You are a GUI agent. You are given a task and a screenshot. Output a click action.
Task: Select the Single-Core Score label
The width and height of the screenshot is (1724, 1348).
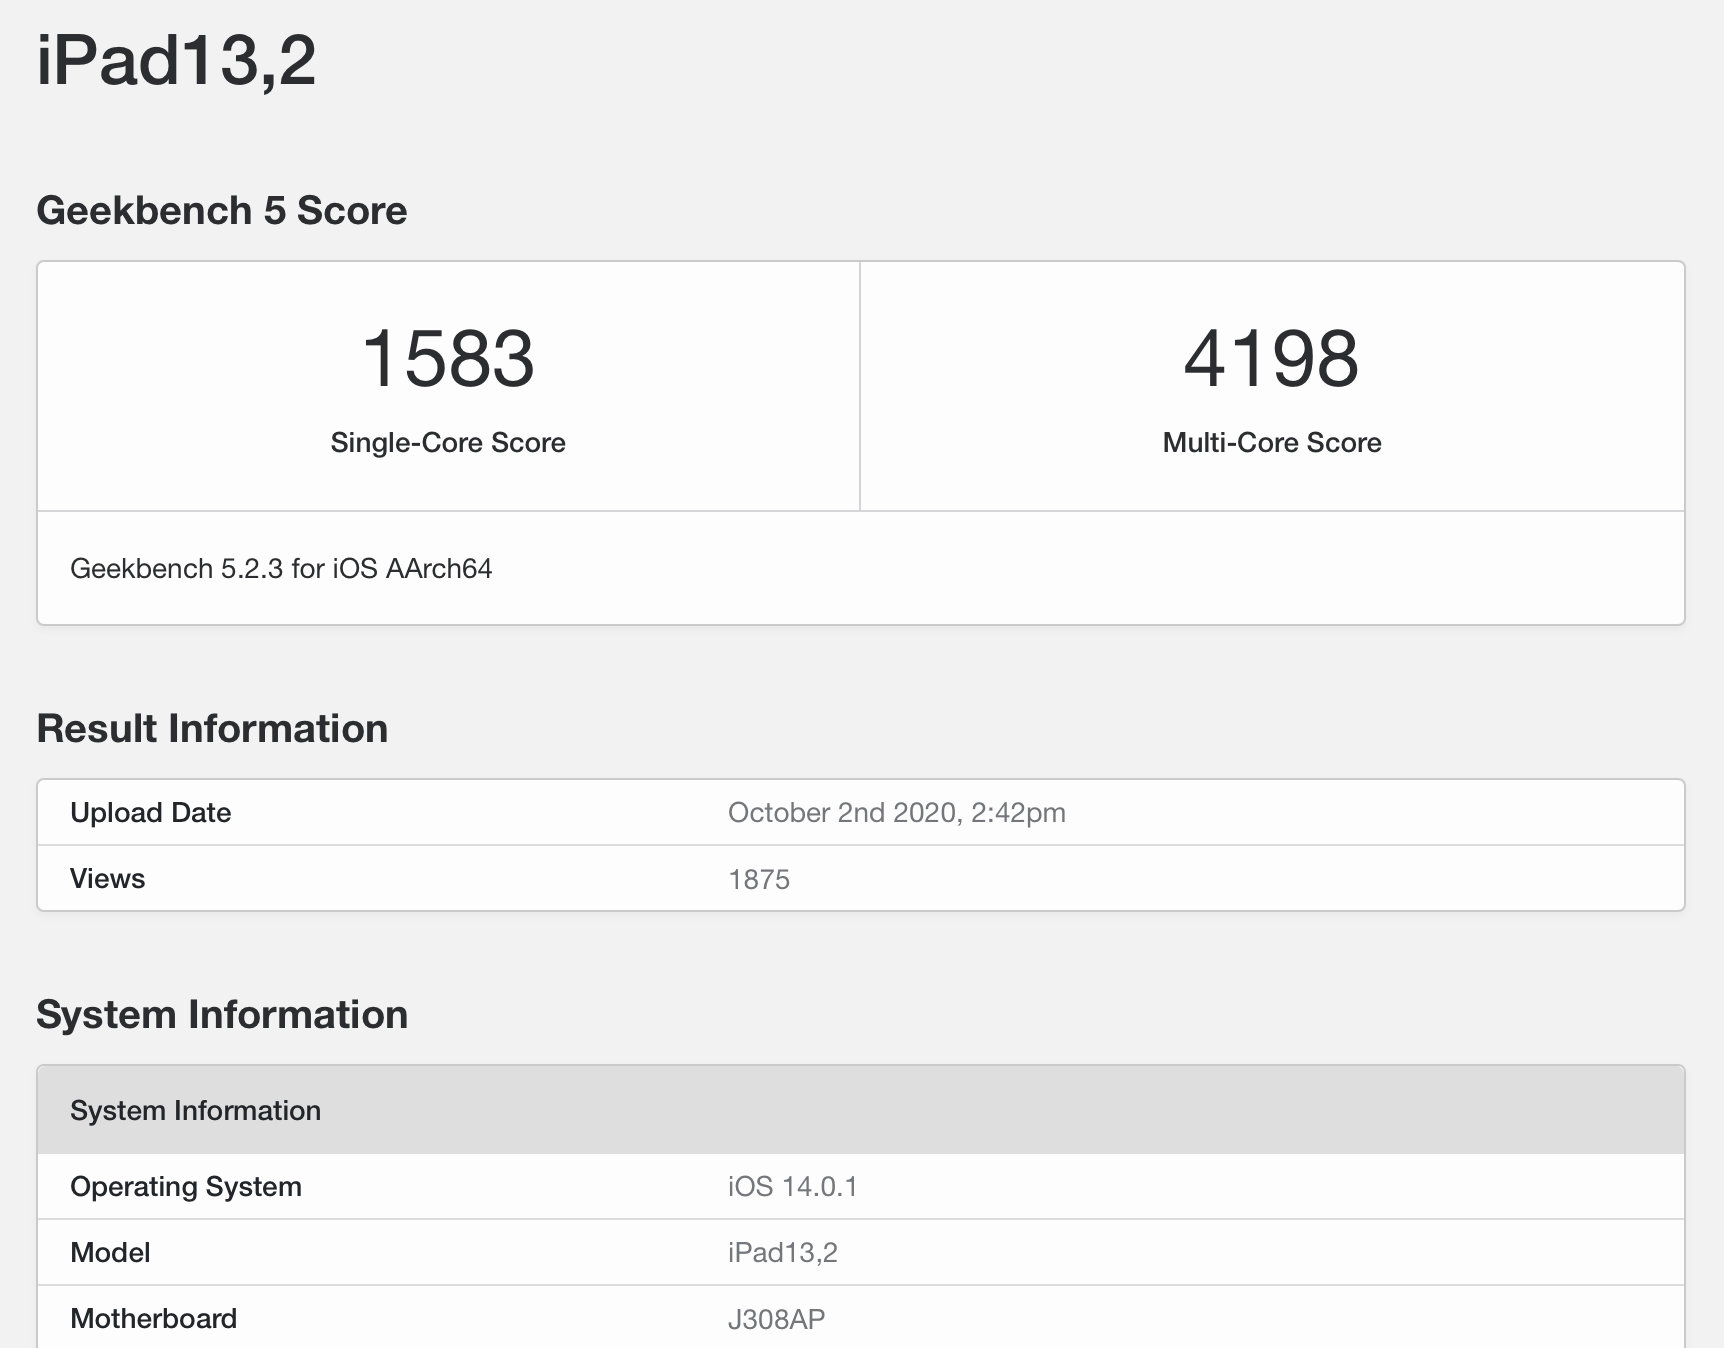pos(447,442)
